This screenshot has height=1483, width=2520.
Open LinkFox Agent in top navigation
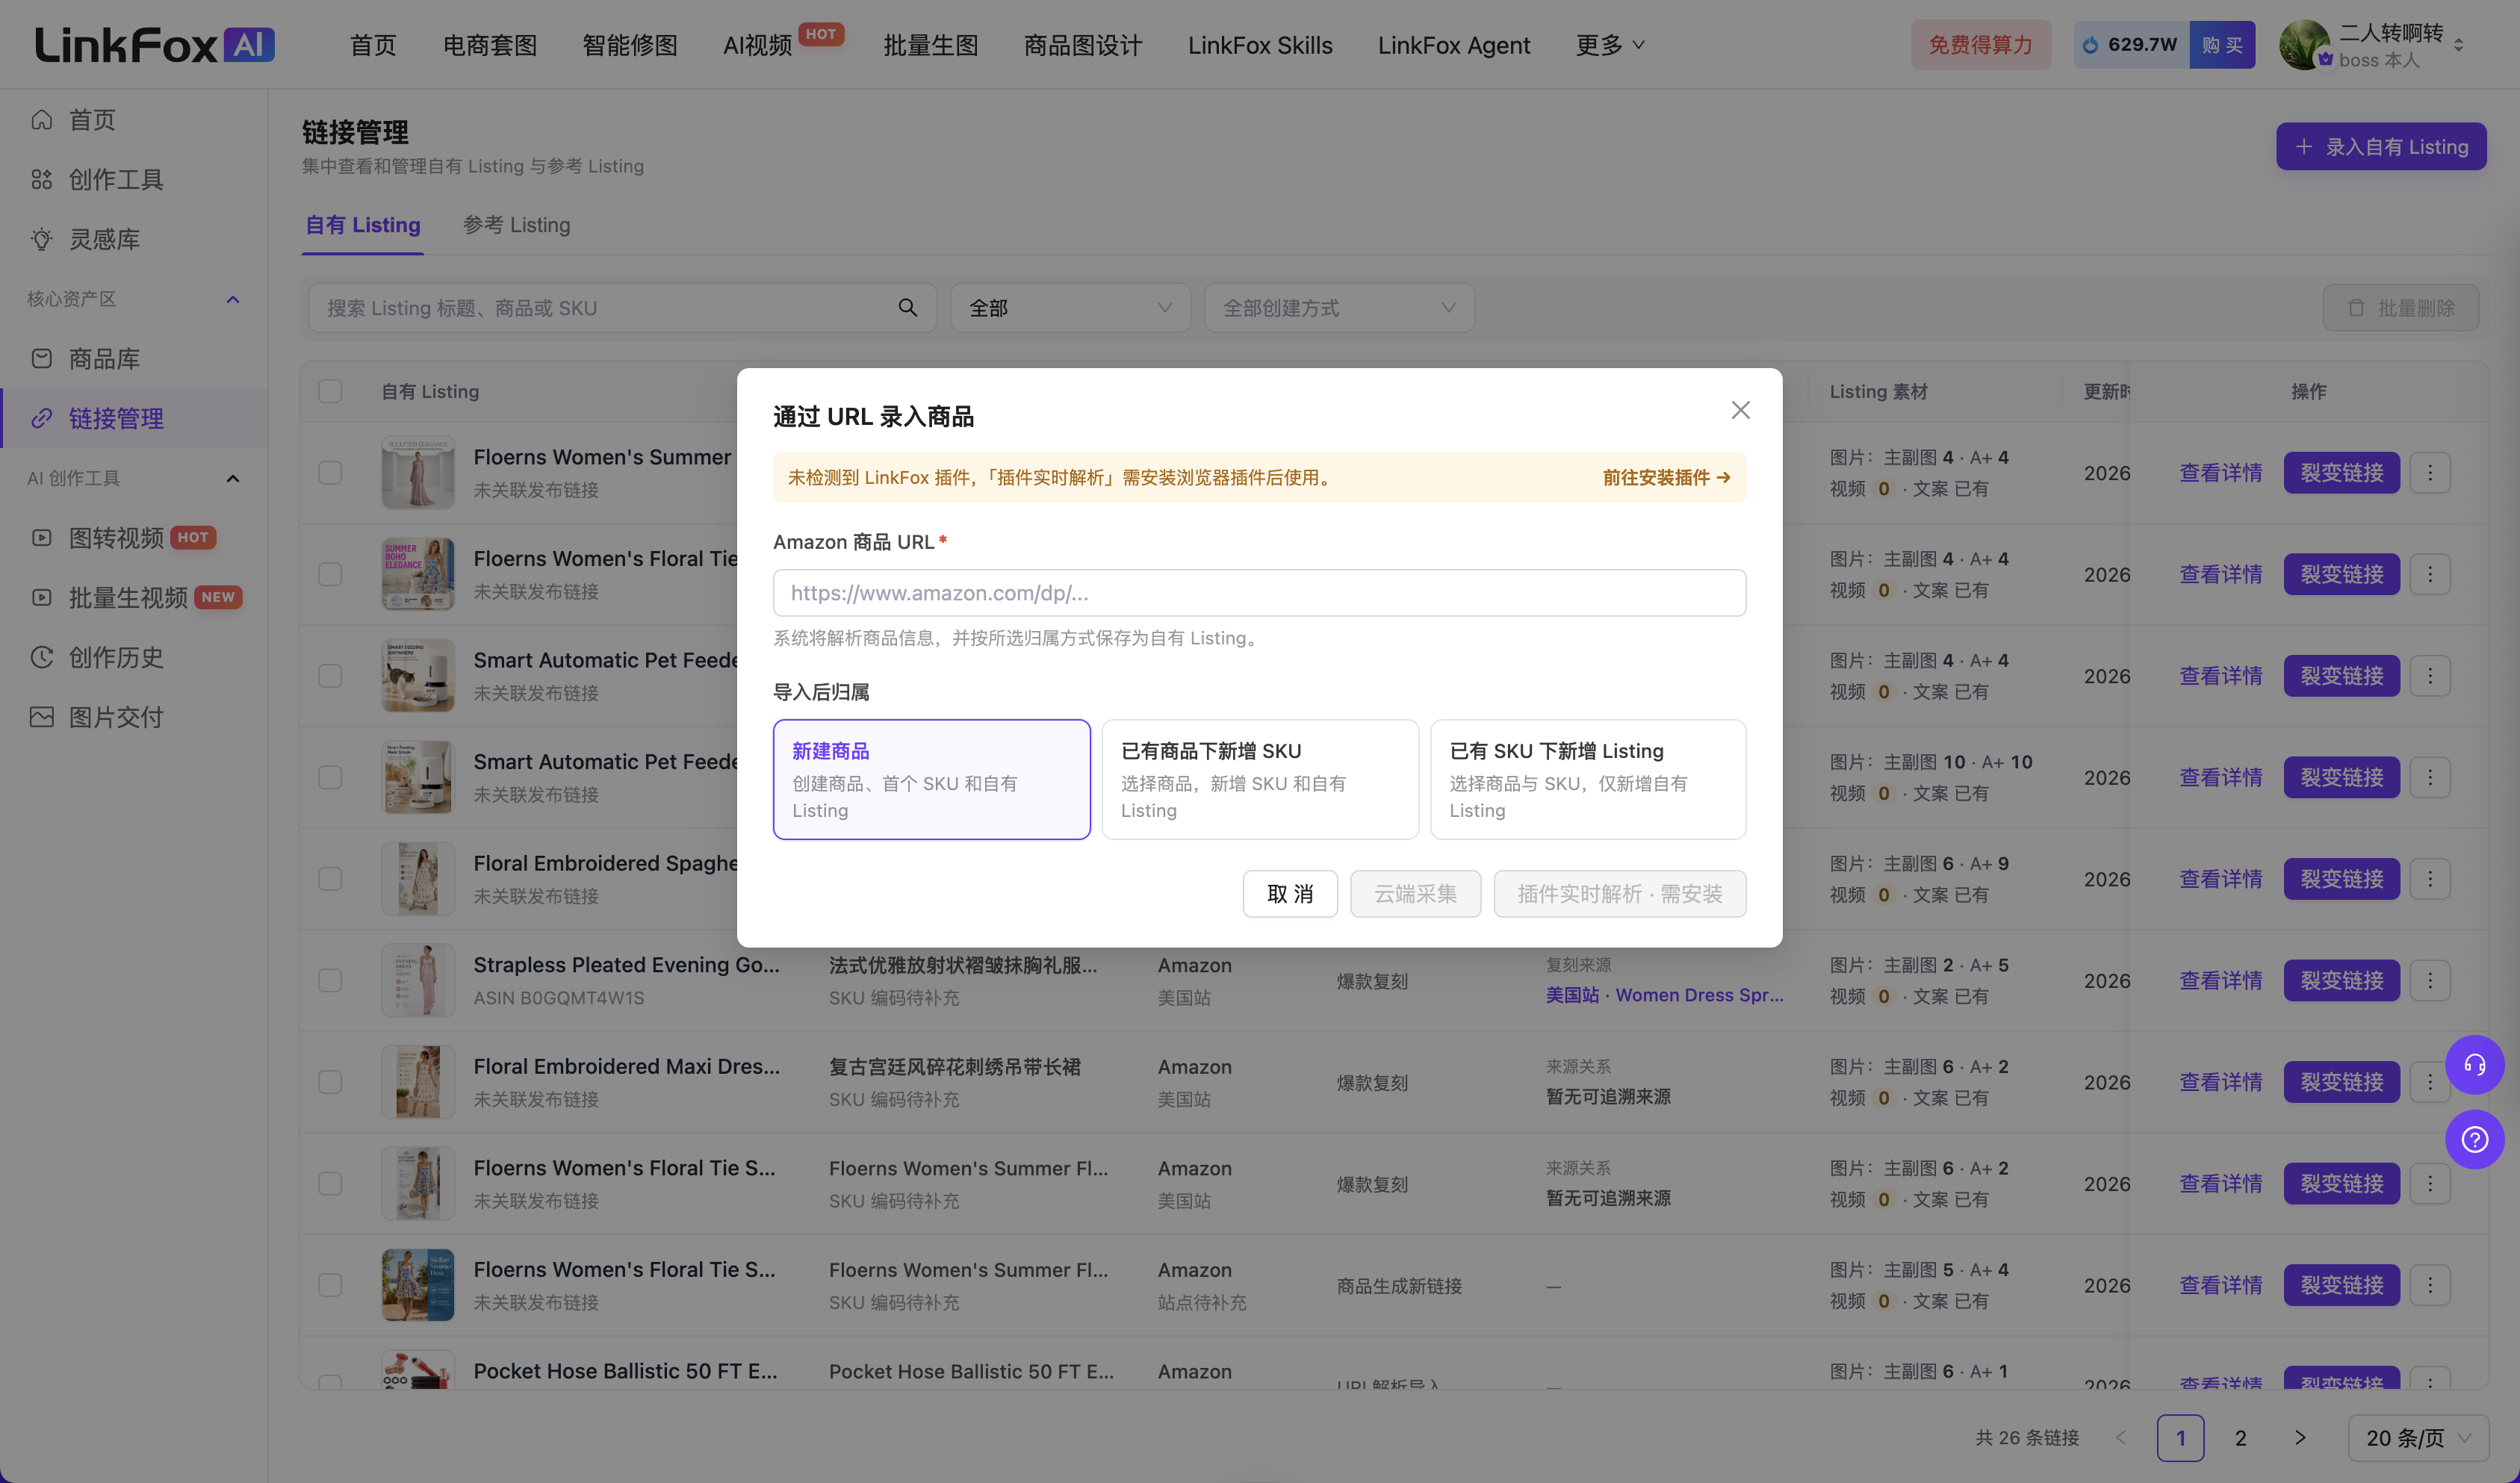tap(1454, 45)
